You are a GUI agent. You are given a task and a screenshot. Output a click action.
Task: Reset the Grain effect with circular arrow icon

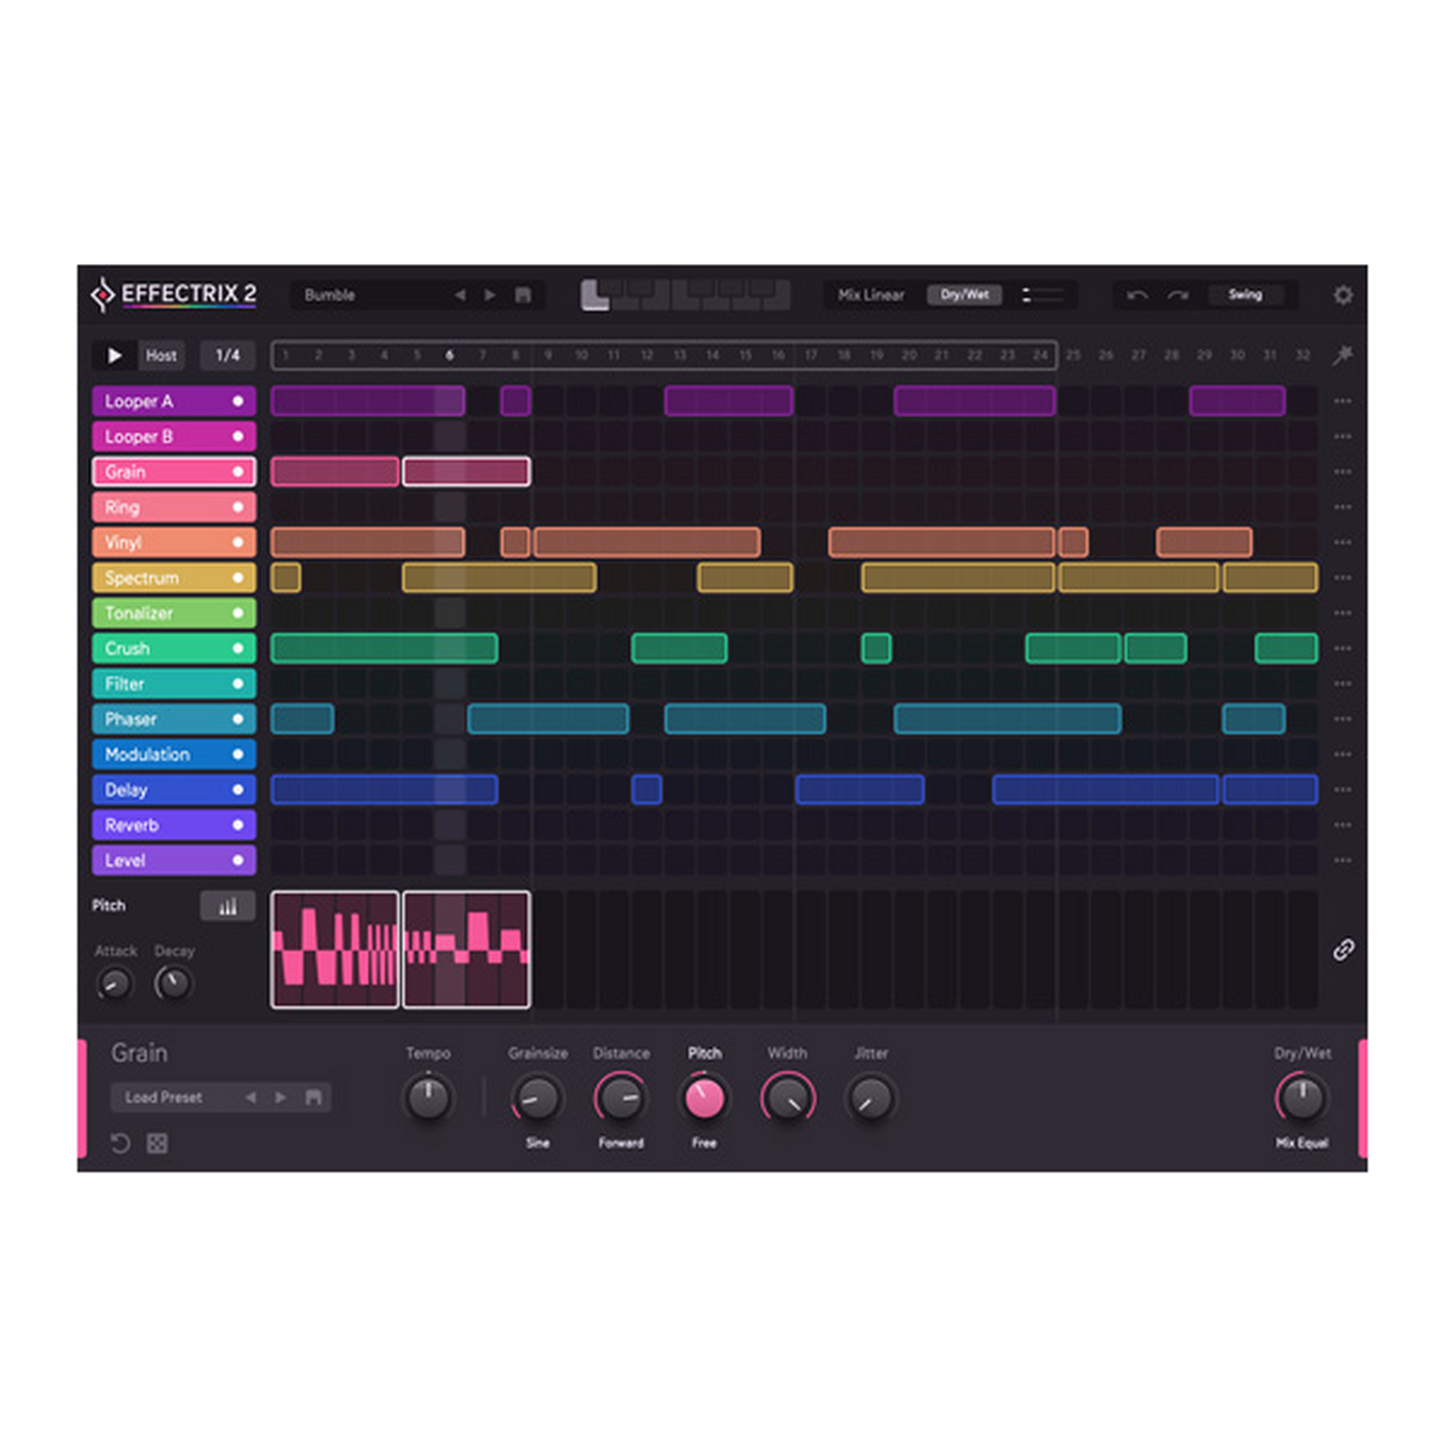[120, 1143]
